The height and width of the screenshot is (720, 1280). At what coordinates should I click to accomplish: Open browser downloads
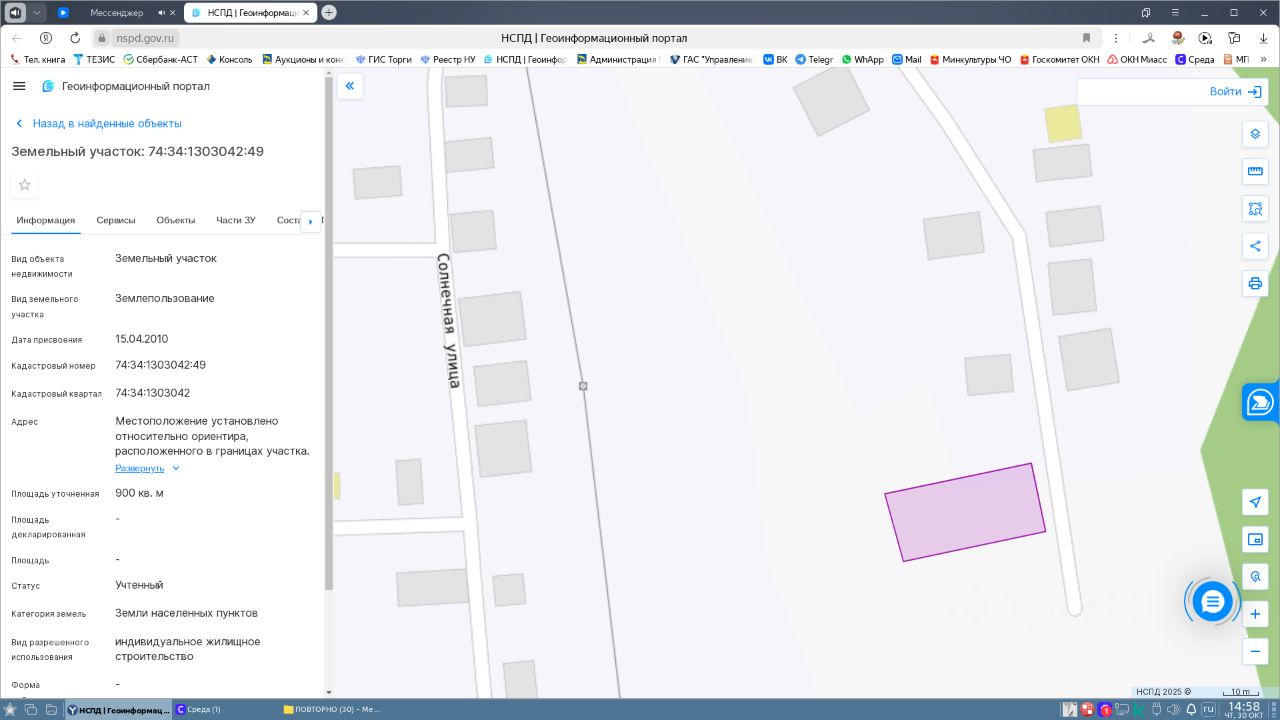tap(1262, 38)
